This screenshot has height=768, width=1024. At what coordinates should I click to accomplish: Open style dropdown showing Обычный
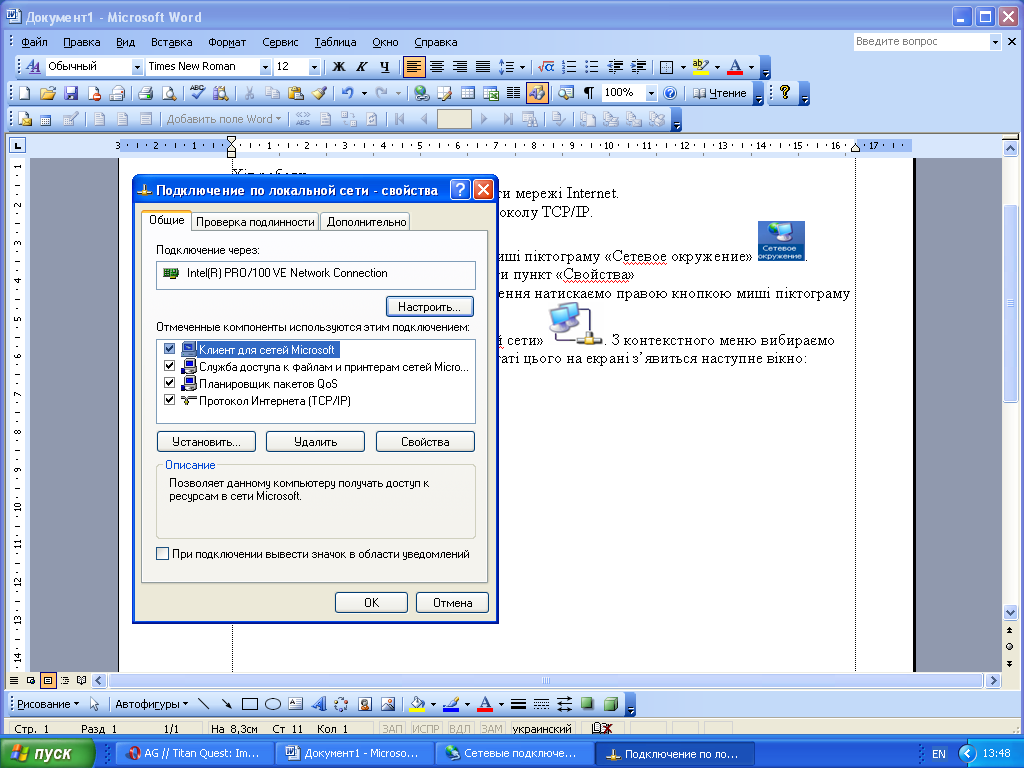(136, 67)
